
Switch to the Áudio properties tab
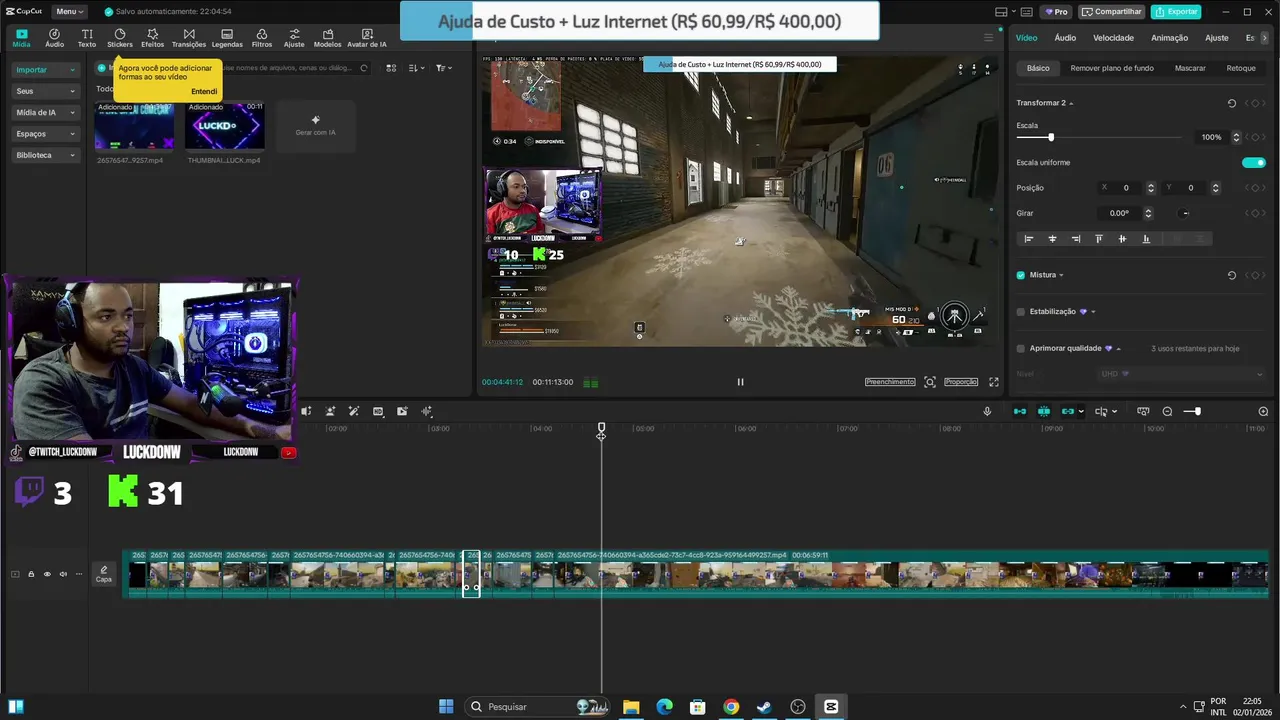click(x=1065, y=38)
